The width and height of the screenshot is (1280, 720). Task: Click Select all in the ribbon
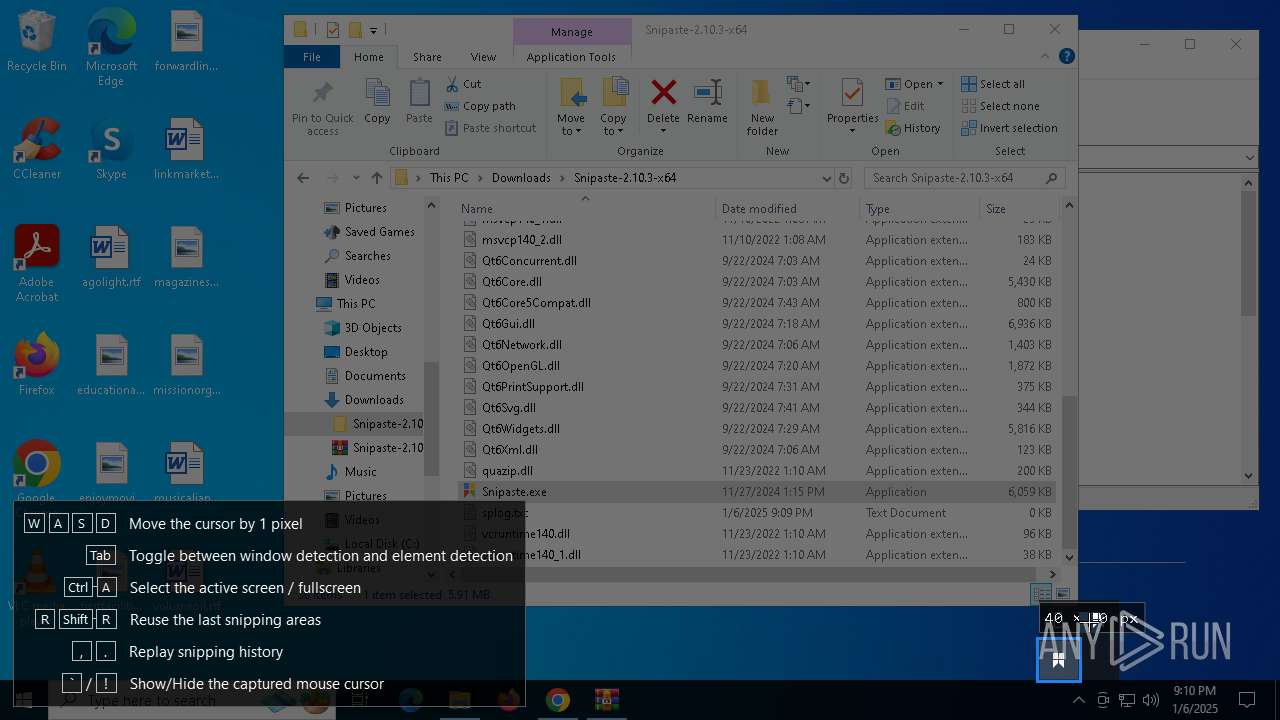tap(993, 84)
